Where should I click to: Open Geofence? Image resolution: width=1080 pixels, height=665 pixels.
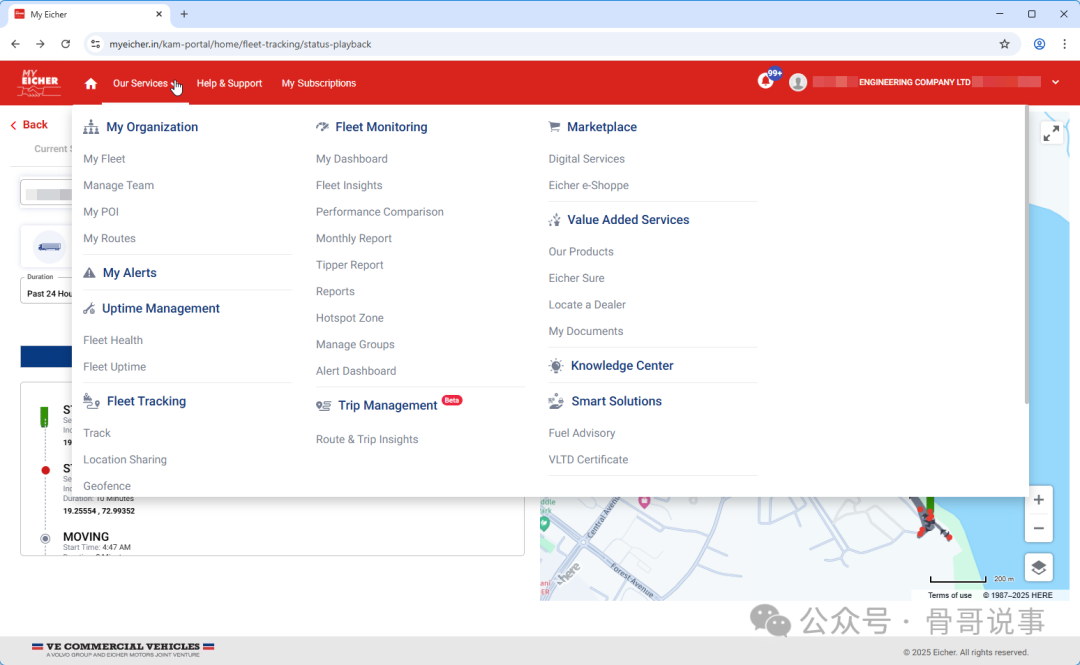click(107, 487)
